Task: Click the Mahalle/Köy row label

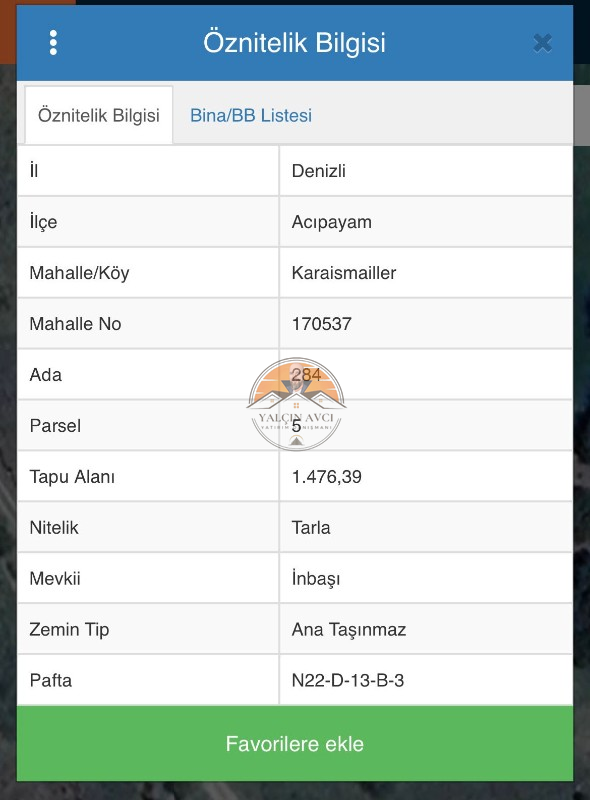Action: coord(79,273)
